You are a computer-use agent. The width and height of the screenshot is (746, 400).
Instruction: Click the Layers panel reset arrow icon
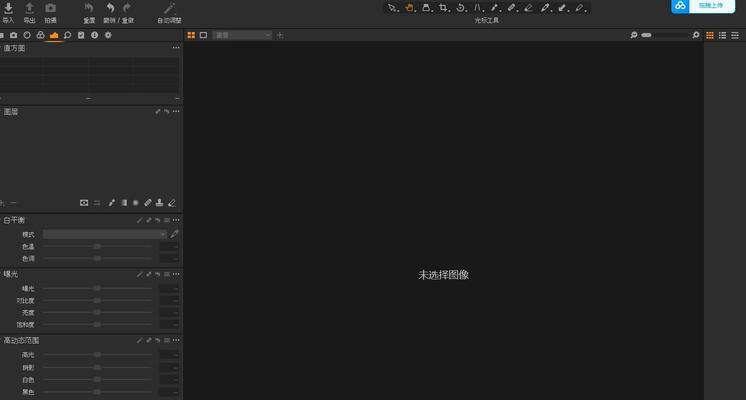pyautogui.click(x=167, y=111)
